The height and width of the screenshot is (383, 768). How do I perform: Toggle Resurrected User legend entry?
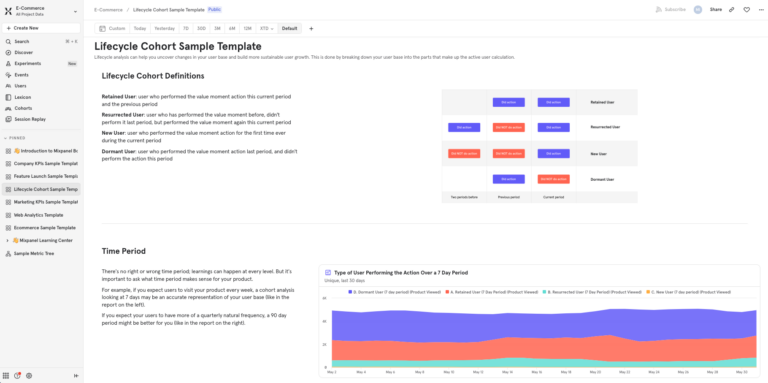pyautogui.click(x=592, y=292)
